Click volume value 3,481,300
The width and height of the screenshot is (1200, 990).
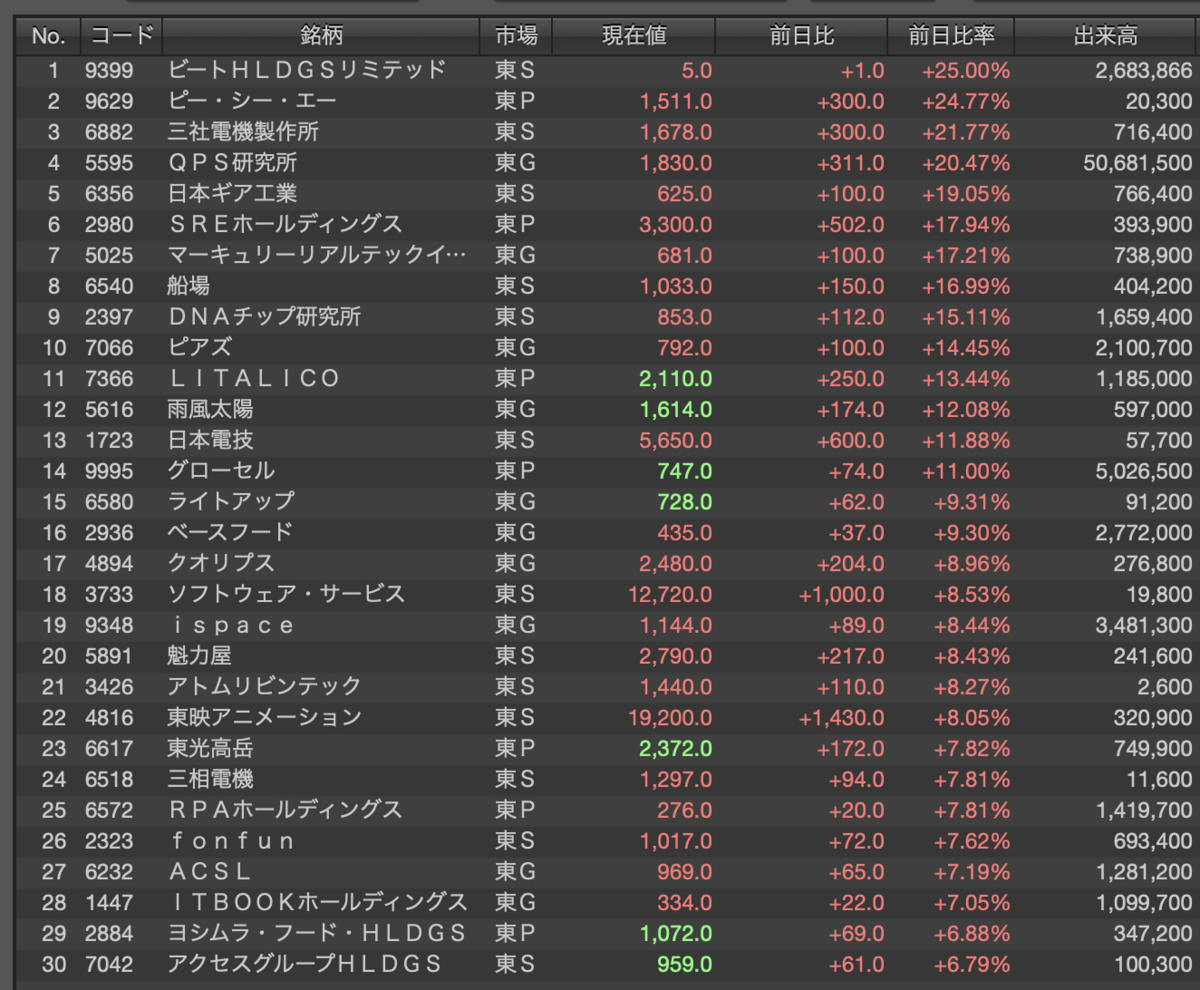[x=1144, y=625]
